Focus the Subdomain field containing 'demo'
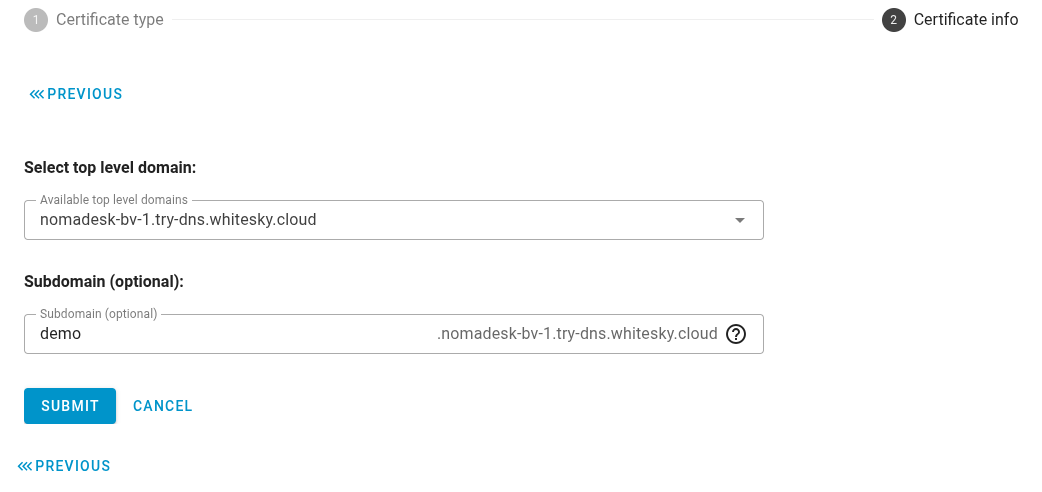This screenshot has height=492, width=1042. coord(230,334)
